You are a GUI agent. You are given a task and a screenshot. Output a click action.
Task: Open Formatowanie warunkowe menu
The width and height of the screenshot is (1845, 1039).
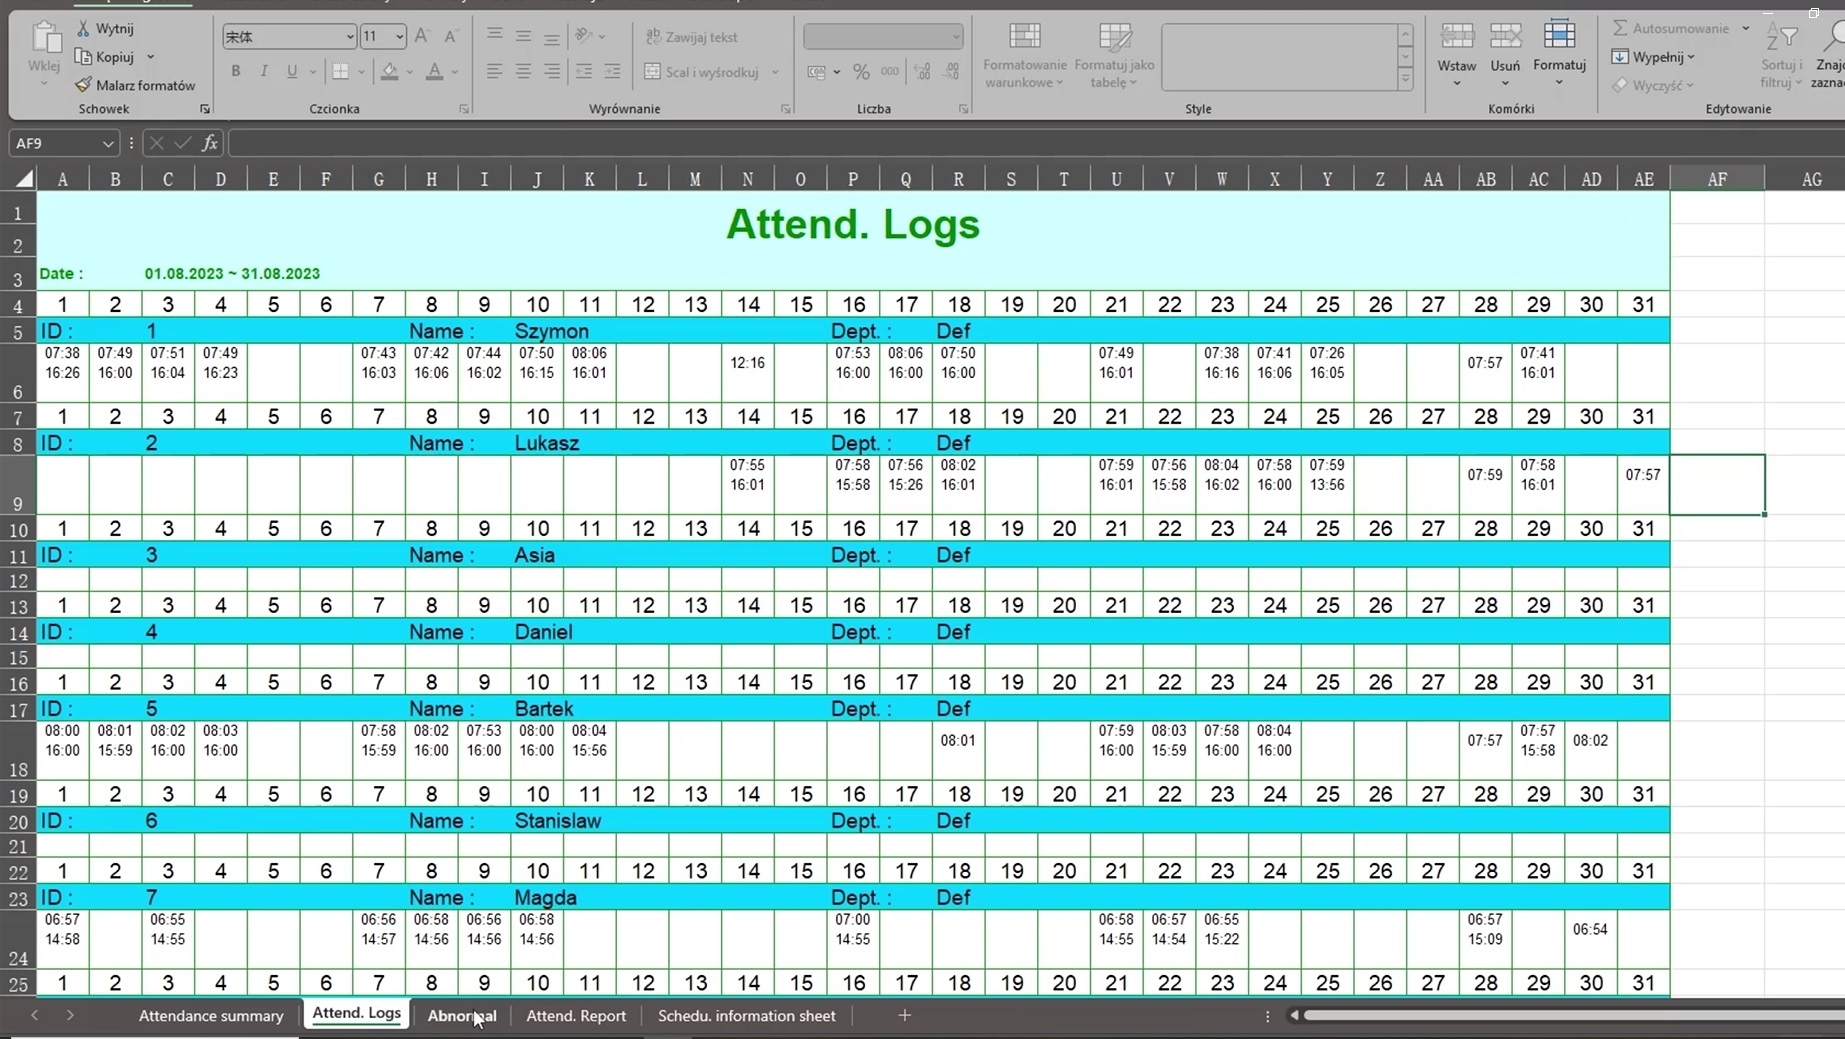(x=1025, y=56)
